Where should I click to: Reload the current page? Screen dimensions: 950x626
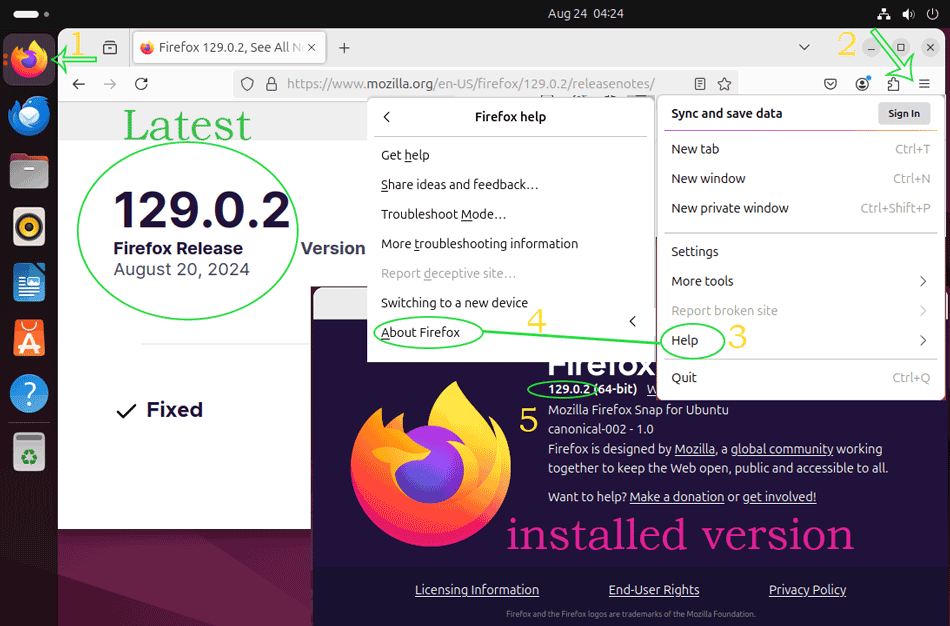(141, 84)
